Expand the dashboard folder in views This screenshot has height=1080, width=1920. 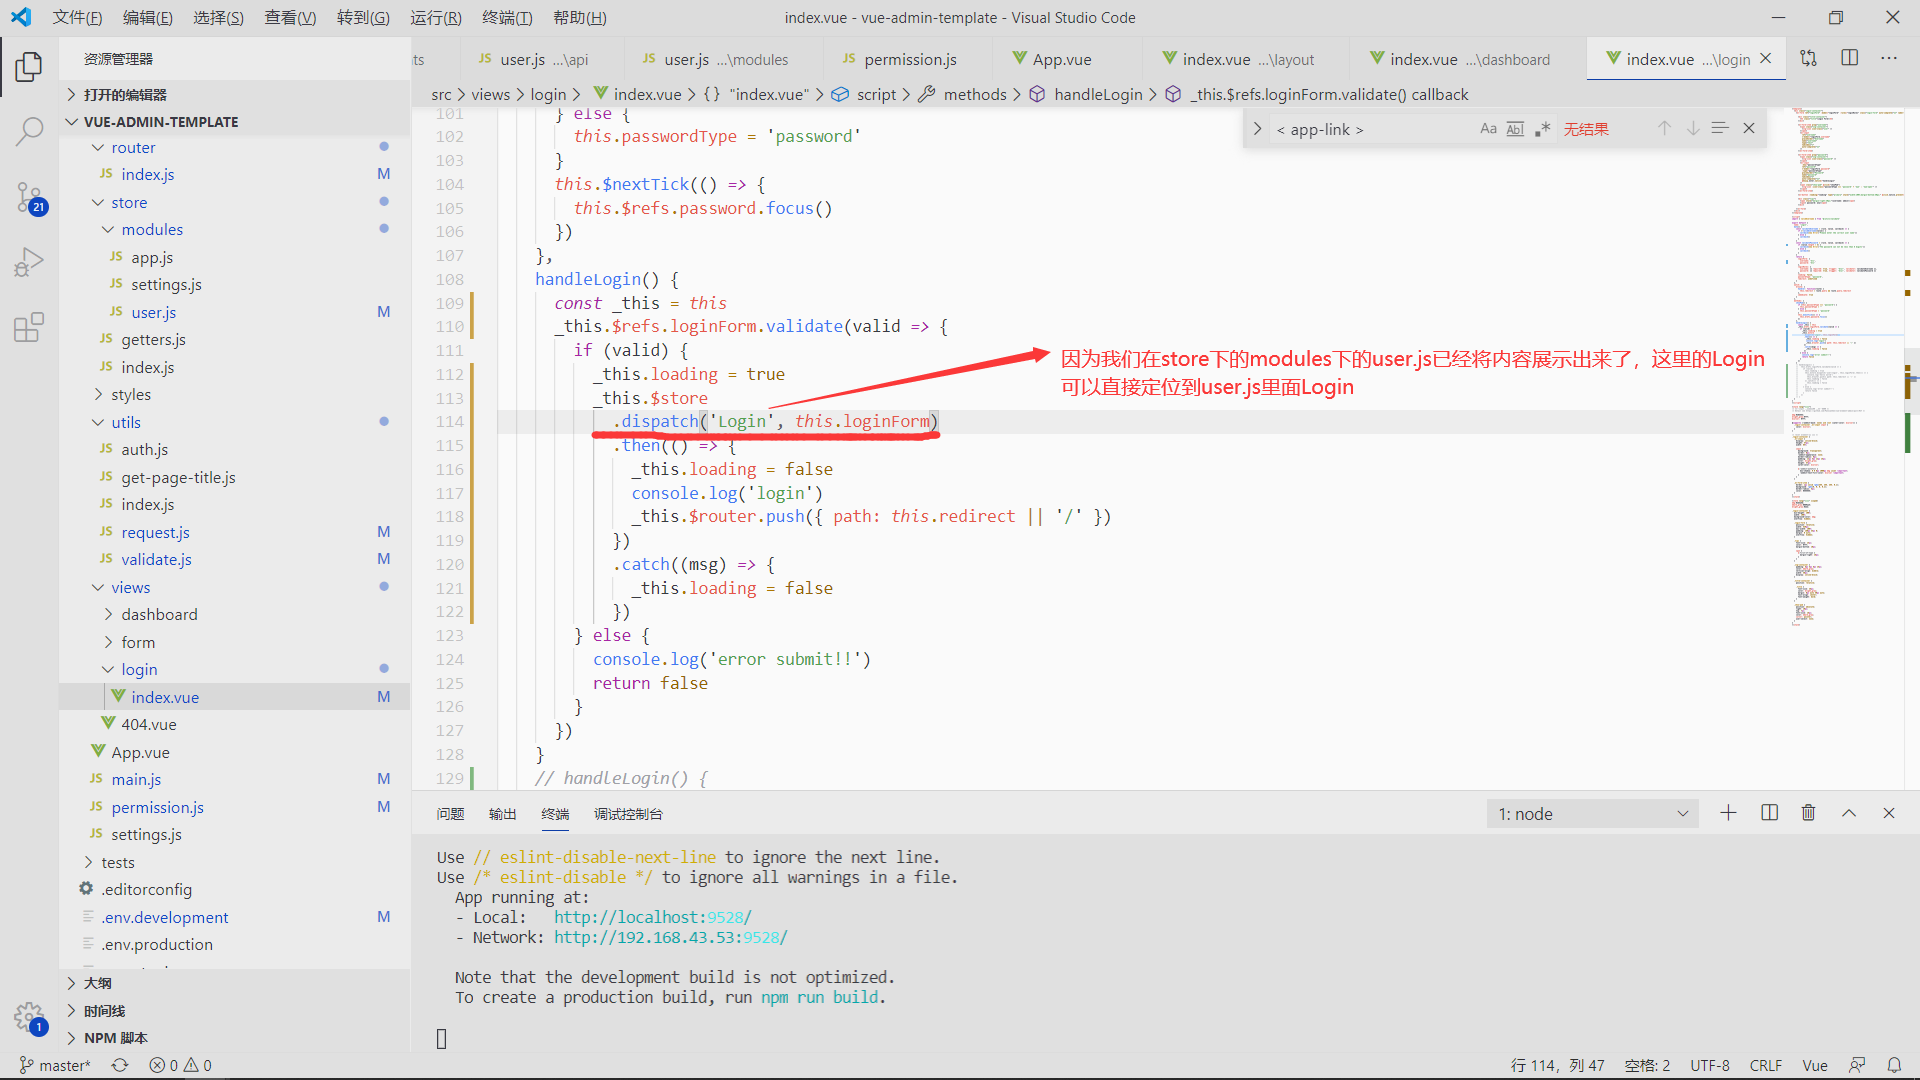click(159, 614)
